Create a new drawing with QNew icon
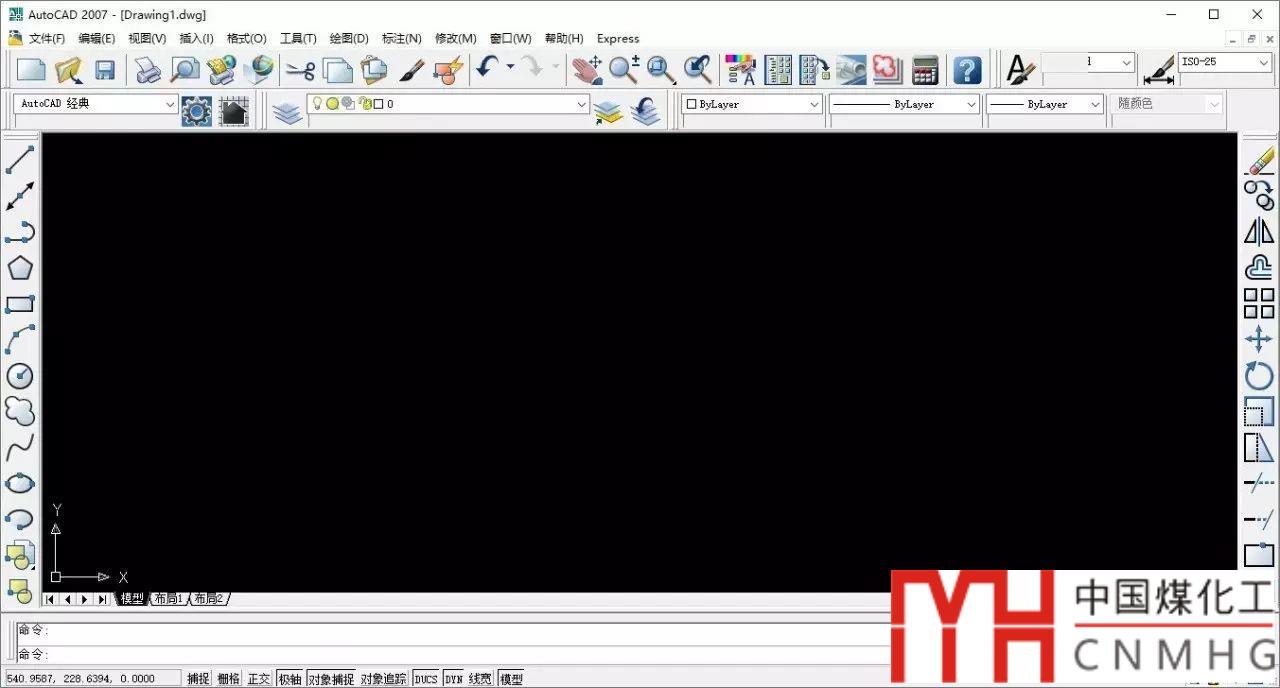1280x688 pixels. [x=32, y=69]
